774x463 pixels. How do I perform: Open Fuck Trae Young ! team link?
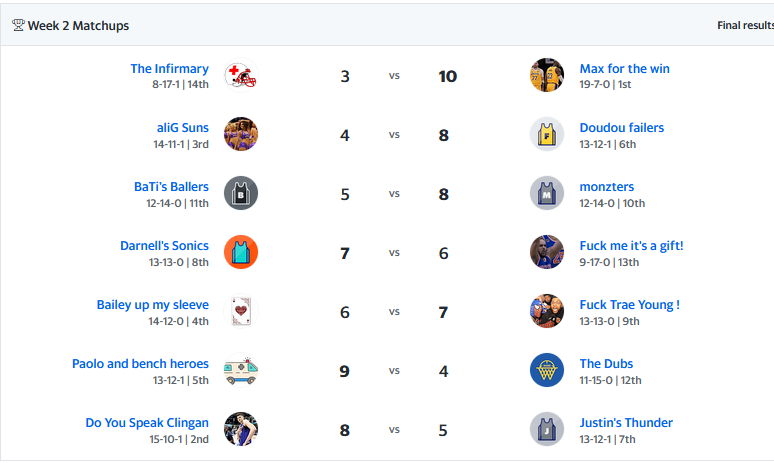tap(629, 305)
